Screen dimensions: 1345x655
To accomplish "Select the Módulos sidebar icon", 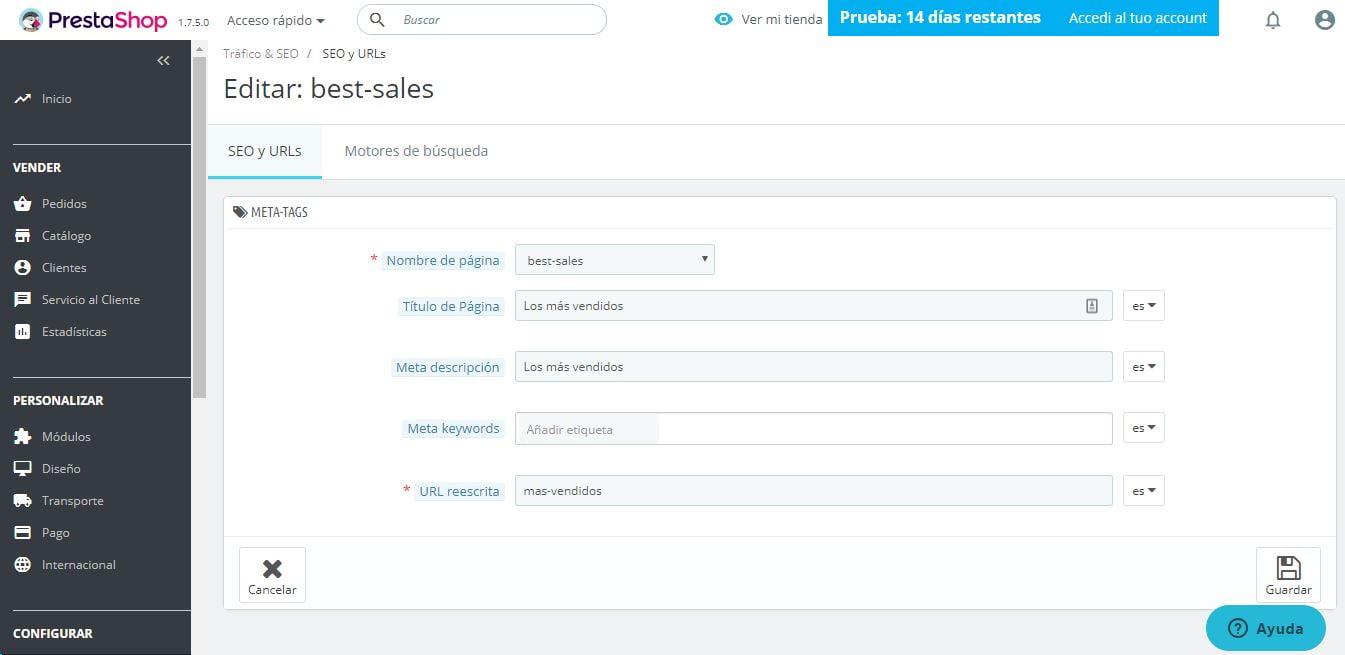I will (x=64, y=436).
